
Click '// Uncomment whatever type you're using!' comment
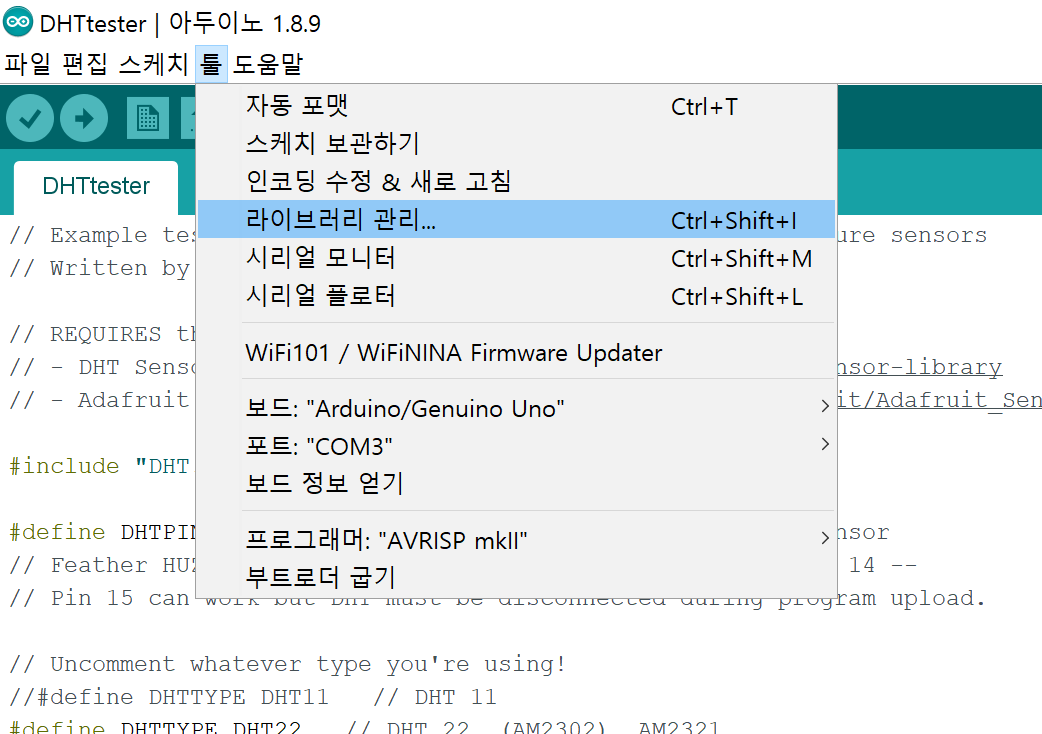(x=288, y=664)
